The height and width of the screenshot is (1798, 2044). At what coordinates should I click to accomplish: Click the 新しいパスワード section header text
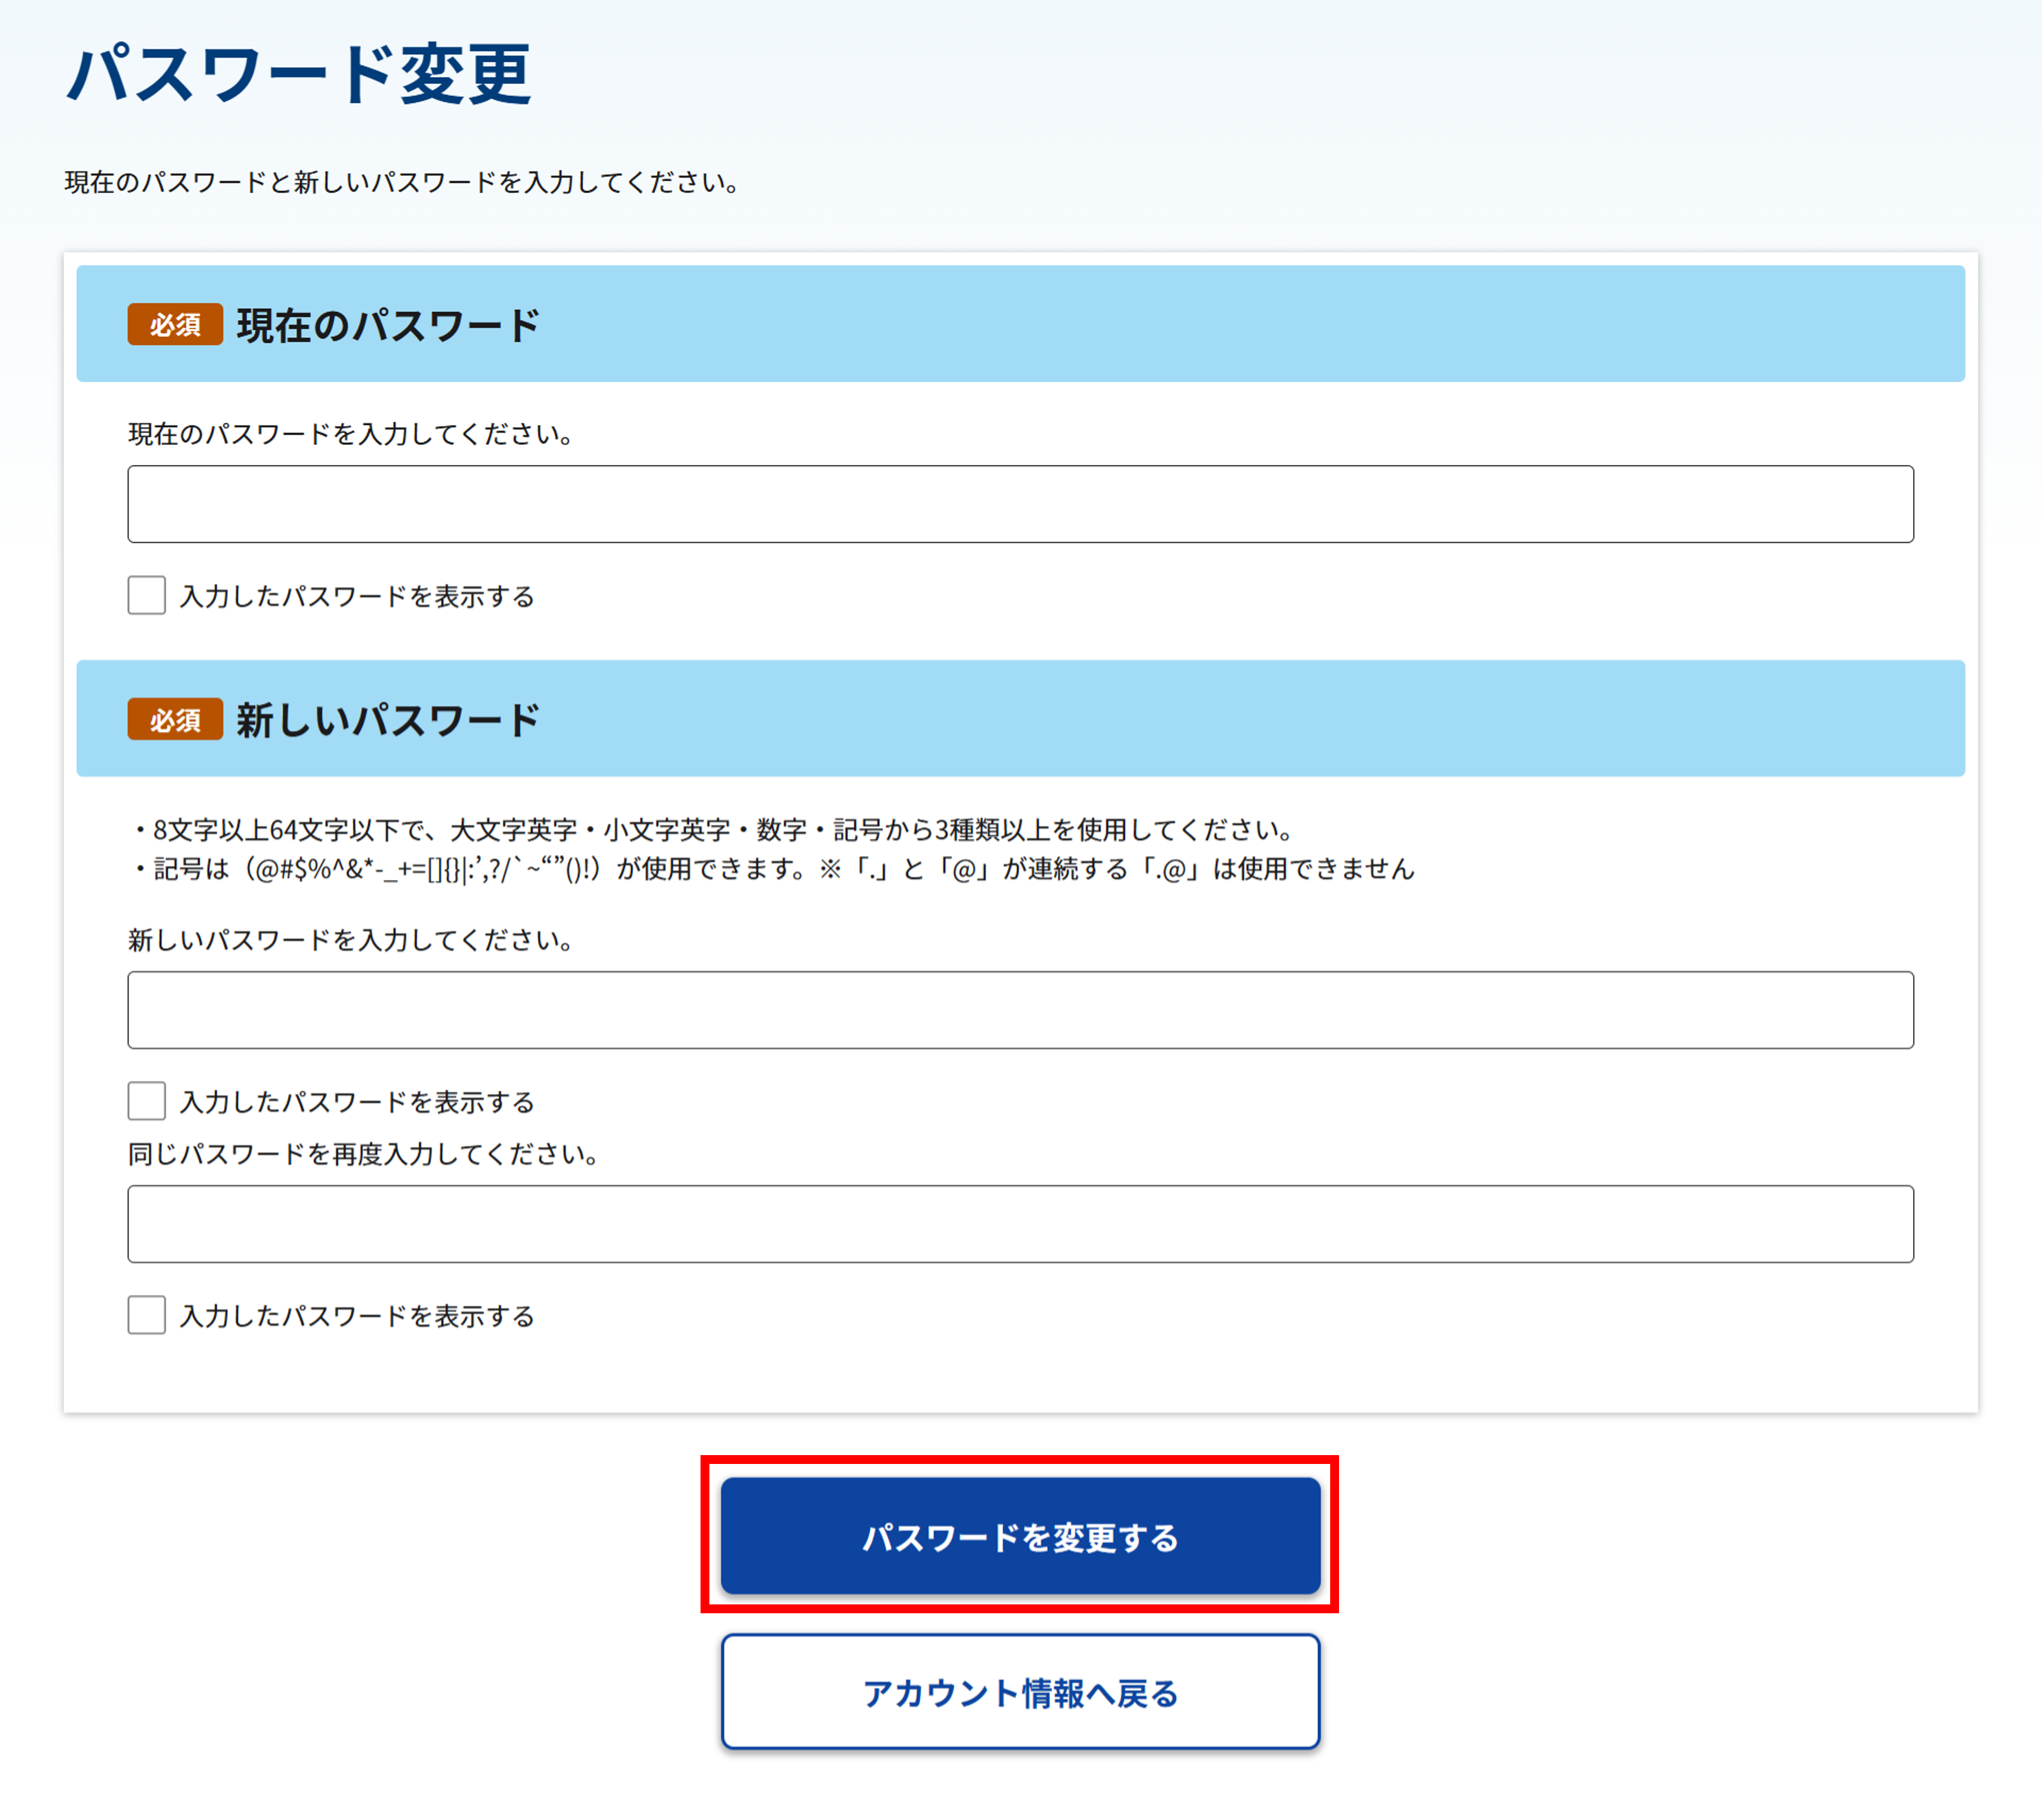388,720
